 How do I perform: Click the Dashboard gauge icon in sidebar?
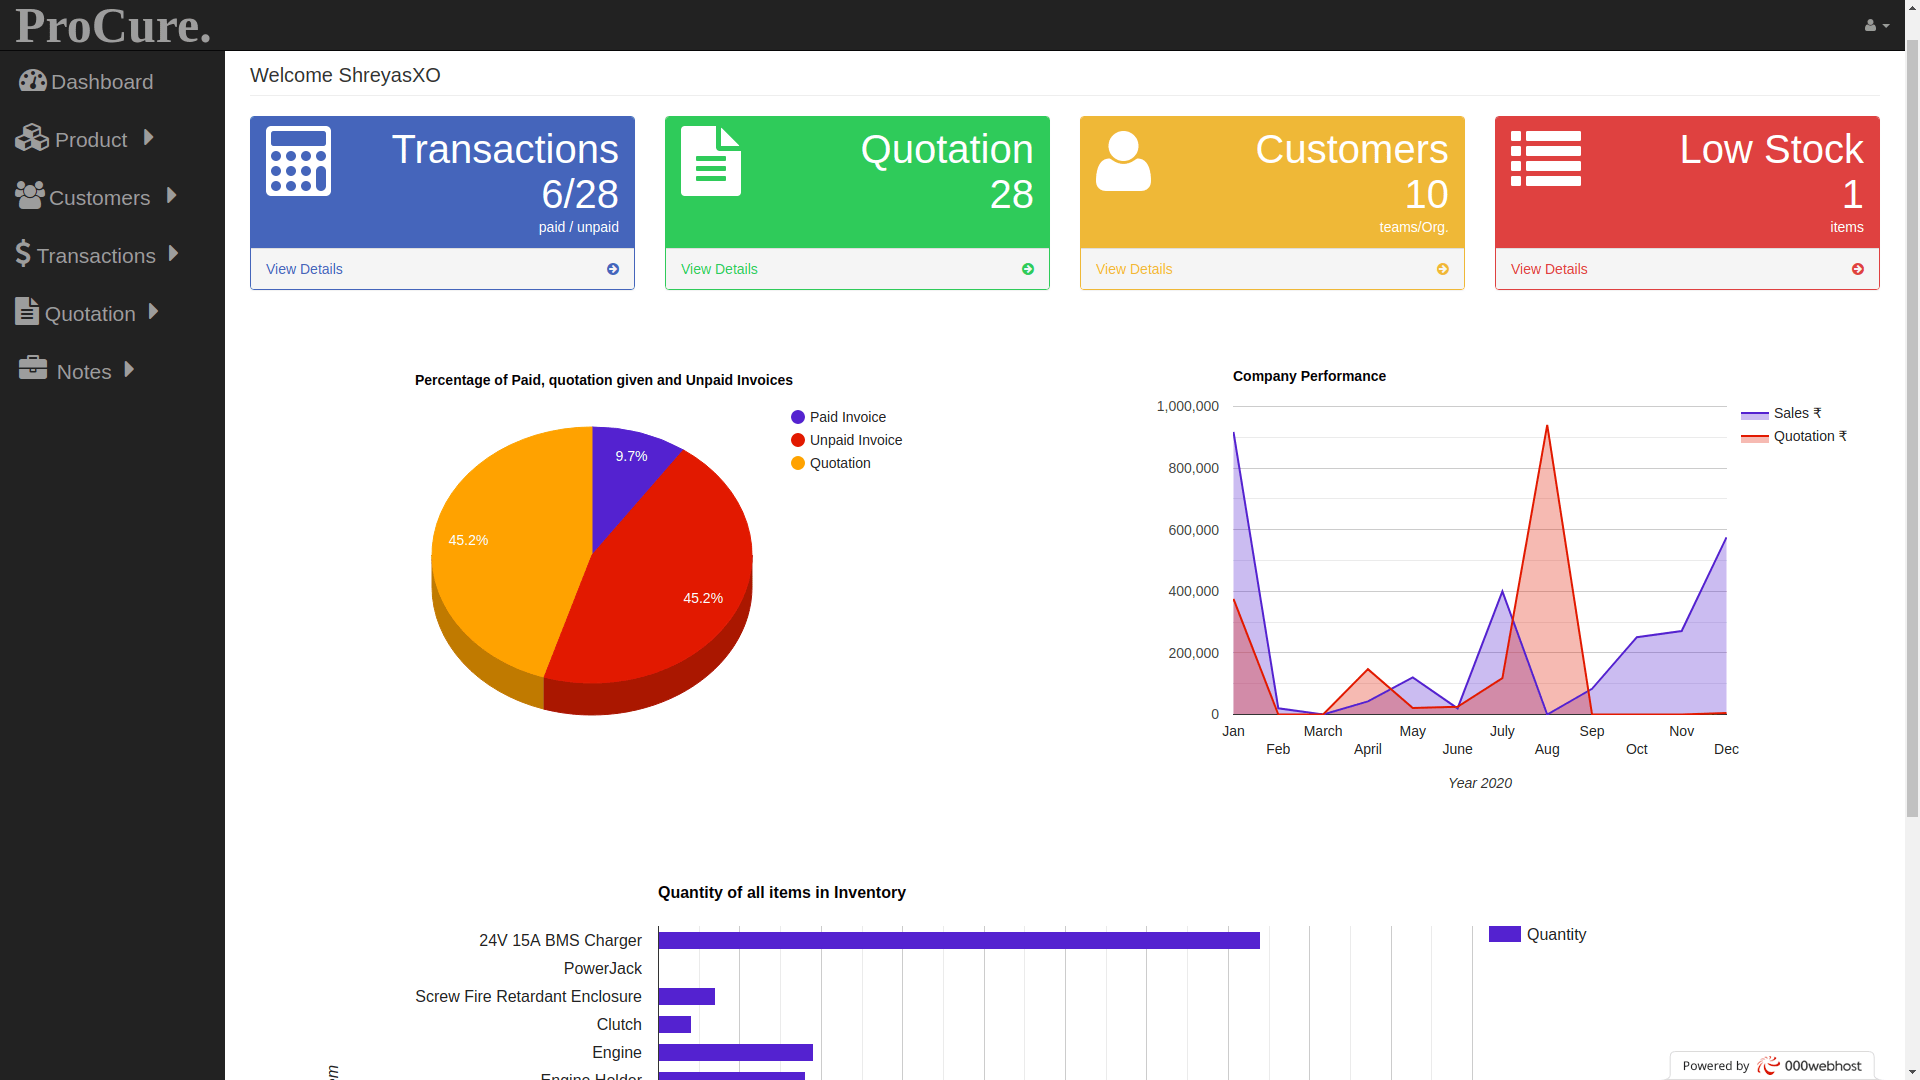(x=32, y=81)
